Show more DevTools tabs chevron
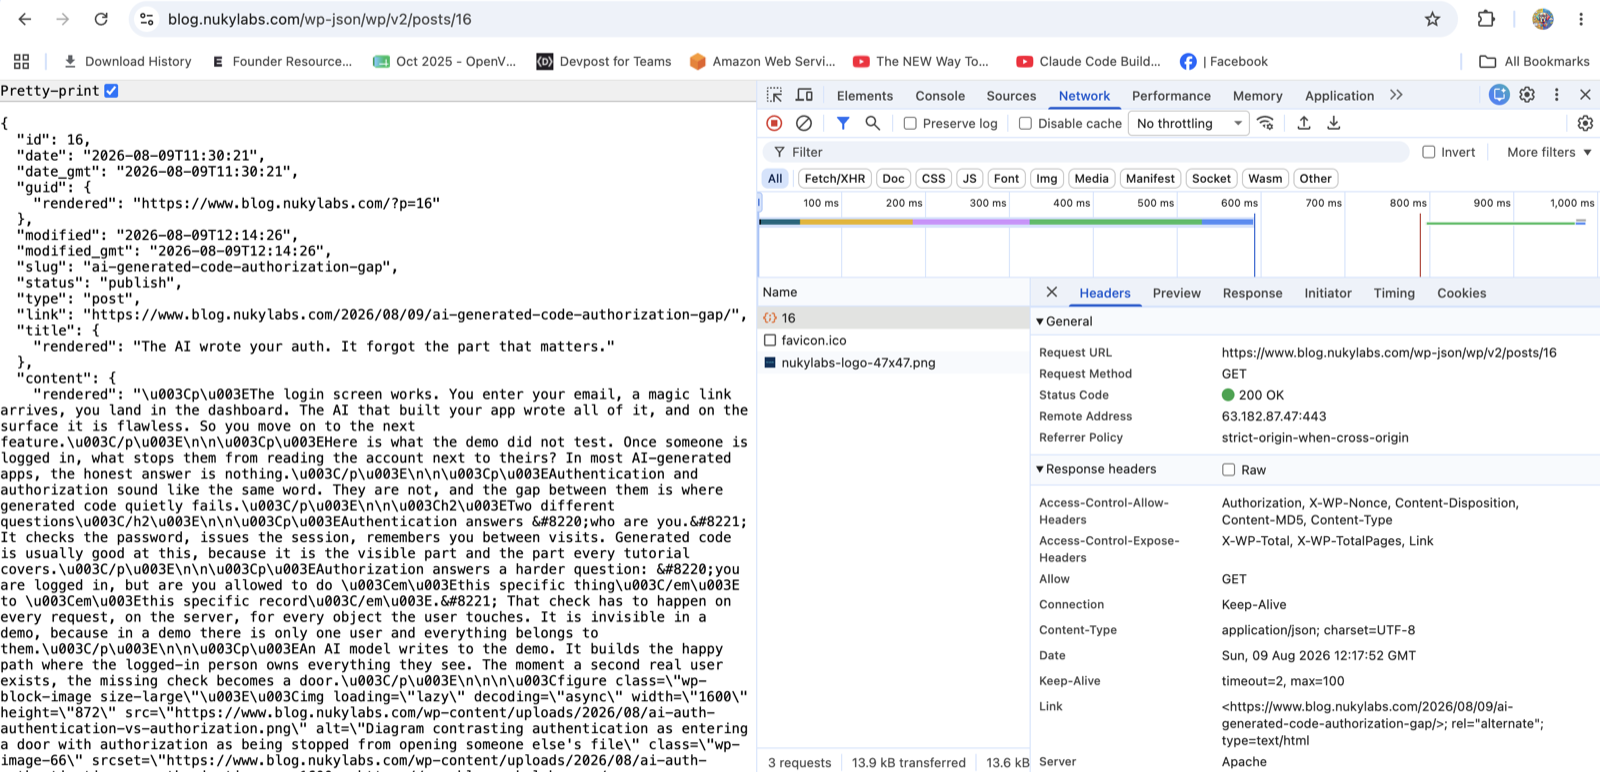This screenshot has height=772, width=1600. point(1396,95)
